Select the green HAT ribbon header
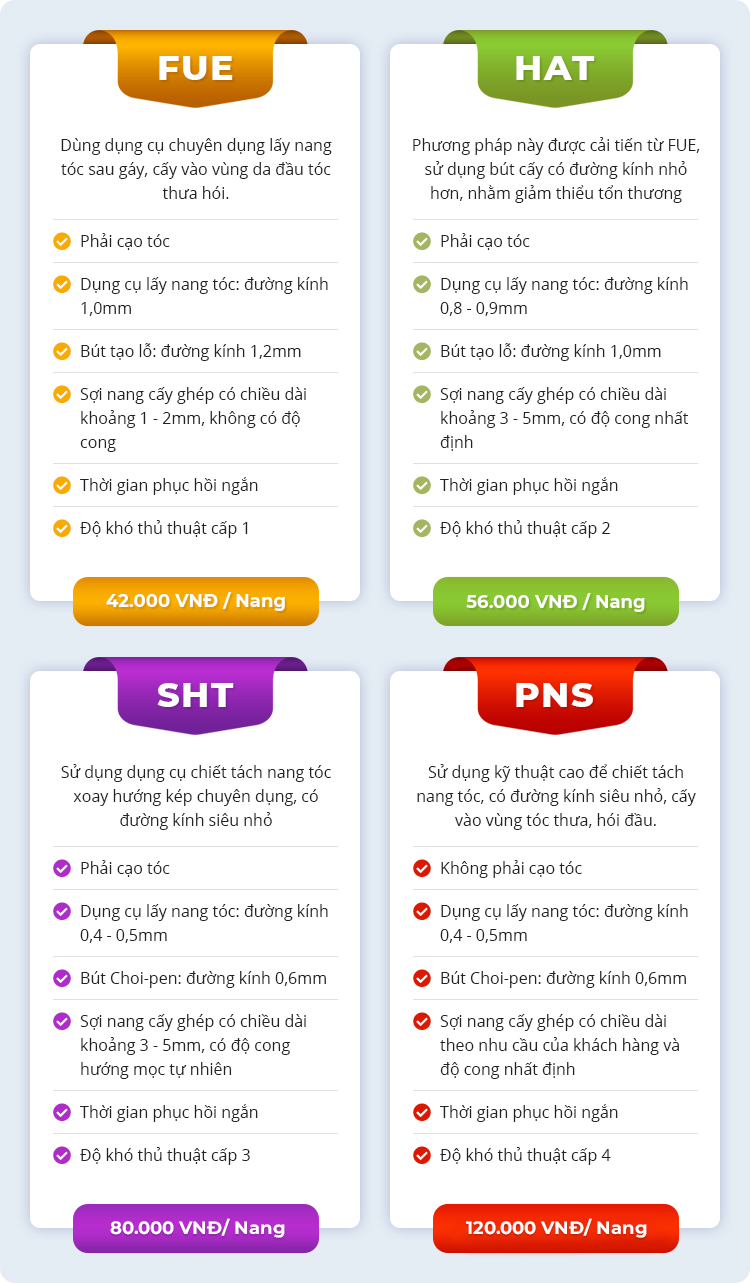Image resolution: width=750 pixels, height=1283 pixels. (x=555, y=68)
